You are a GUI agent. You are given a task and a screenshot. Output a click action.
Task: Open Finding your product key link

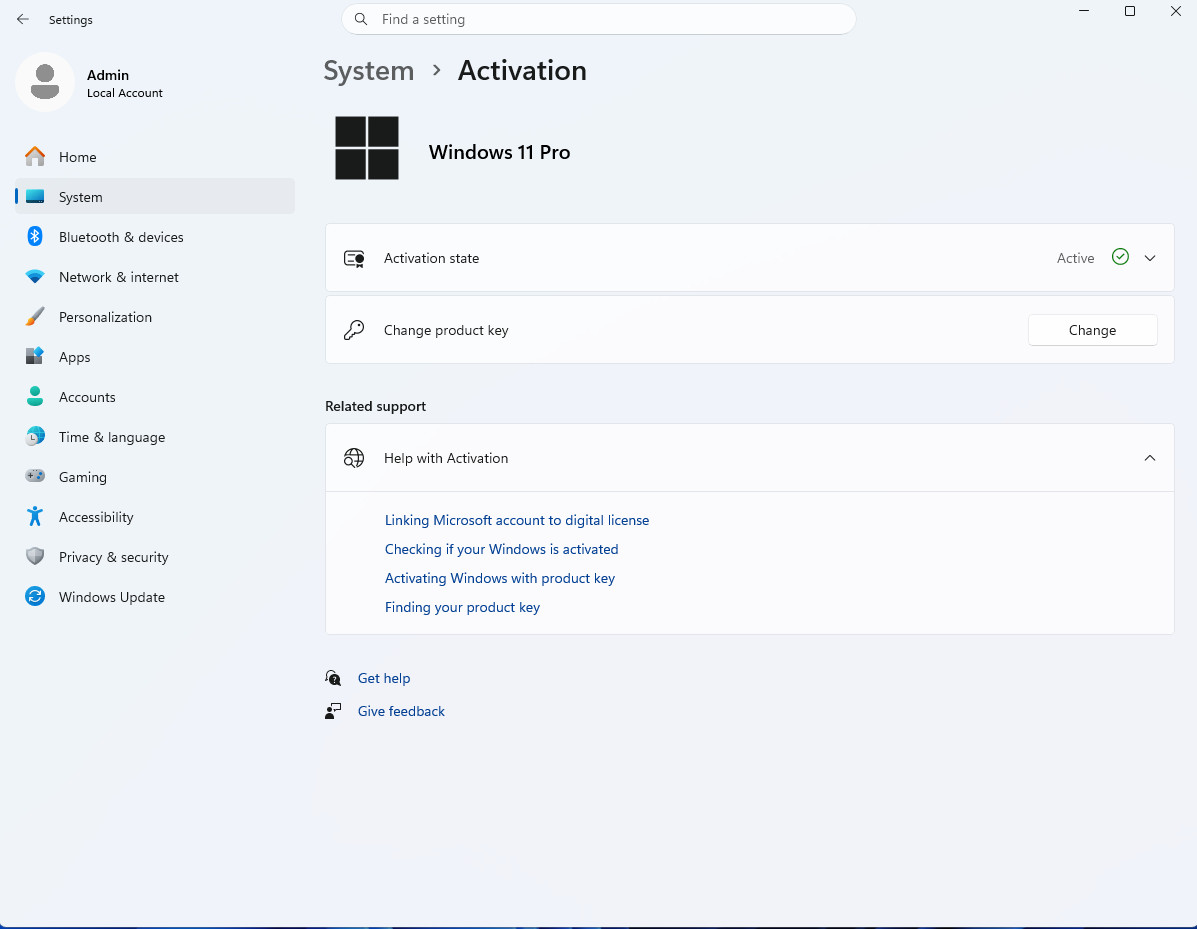click(x=463, y=607)
